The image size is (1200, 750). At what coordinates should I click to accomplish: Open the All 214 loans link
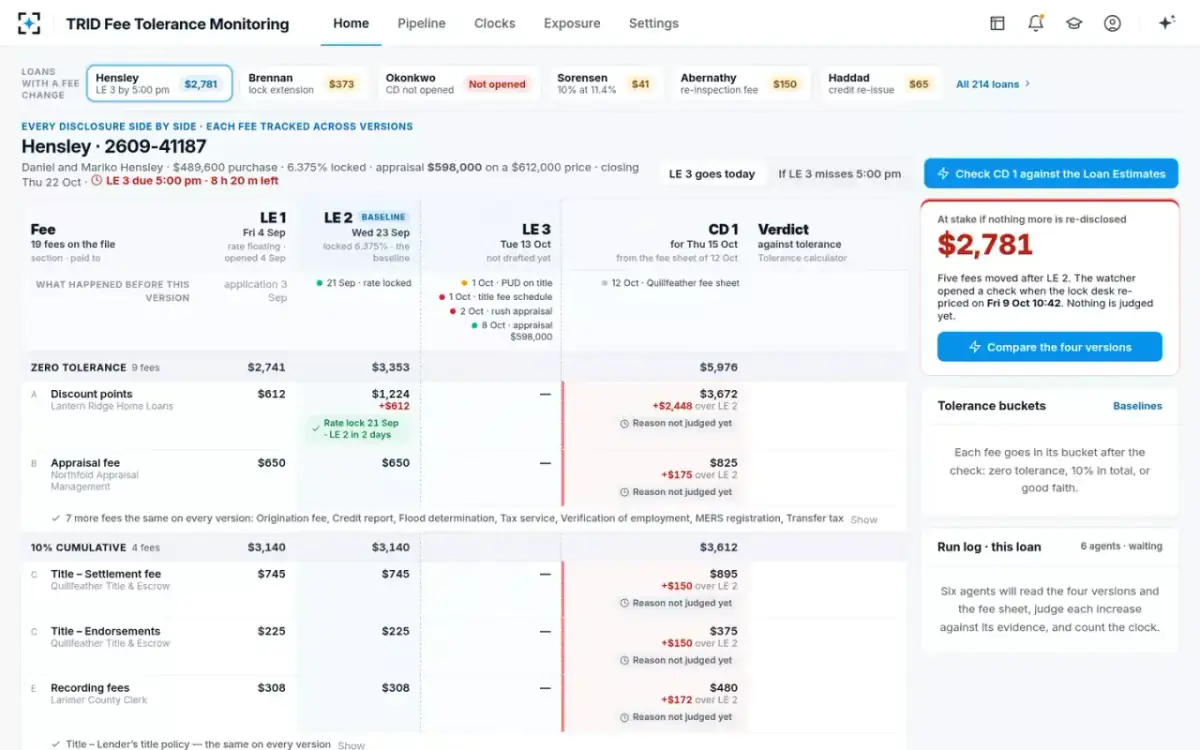click(x=993, y=84)
